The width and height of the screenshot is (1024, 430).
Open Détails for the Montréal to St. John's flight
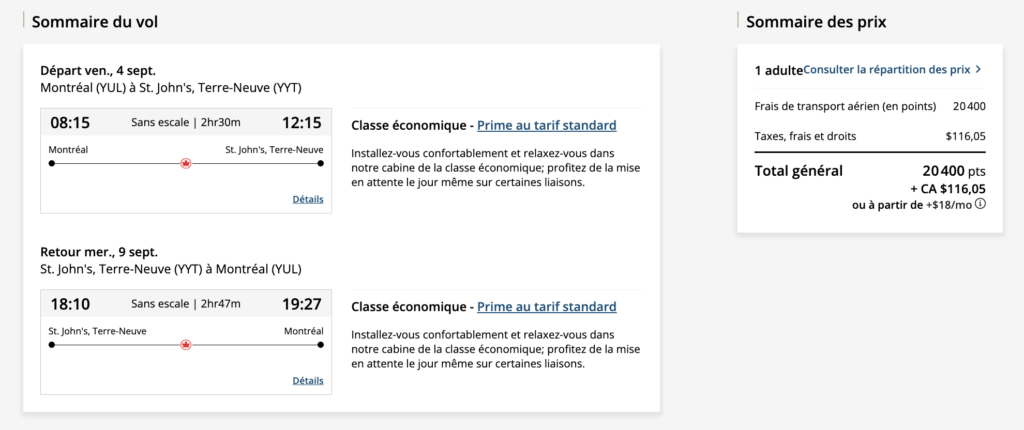(308, 199)
